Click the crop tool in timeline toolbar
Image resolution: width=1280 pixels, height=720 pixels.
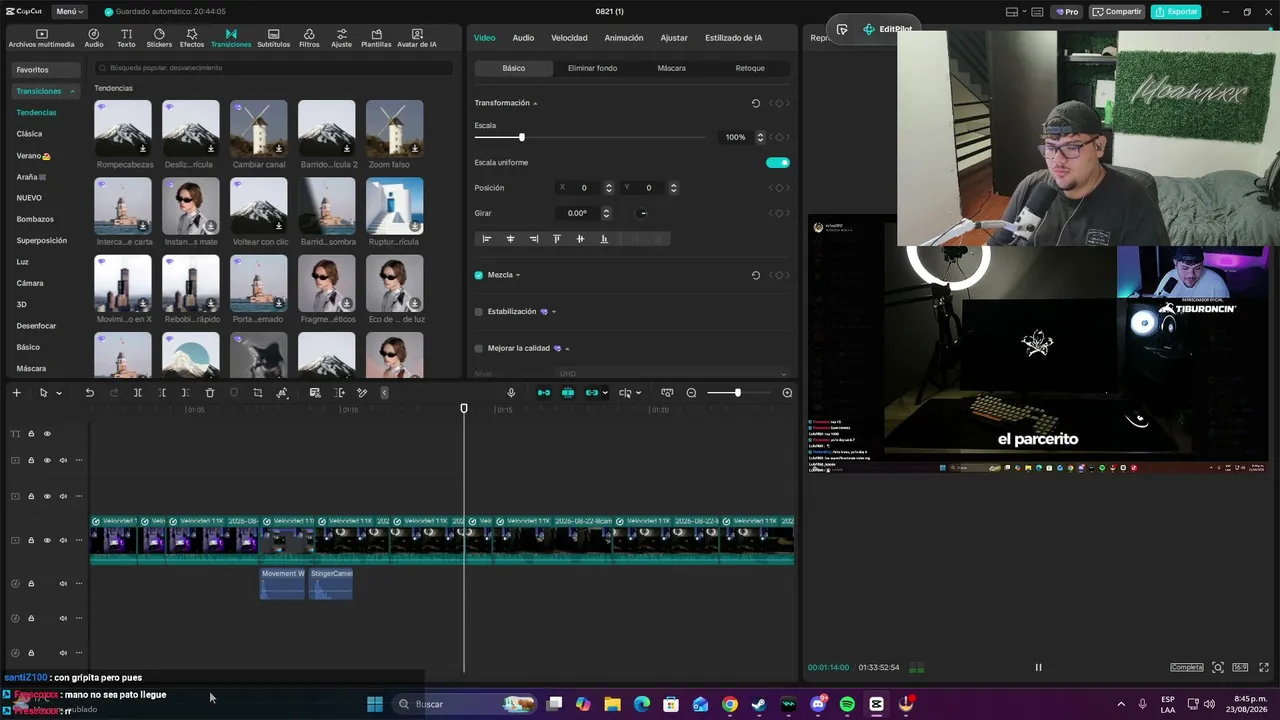tap(258, 393)
